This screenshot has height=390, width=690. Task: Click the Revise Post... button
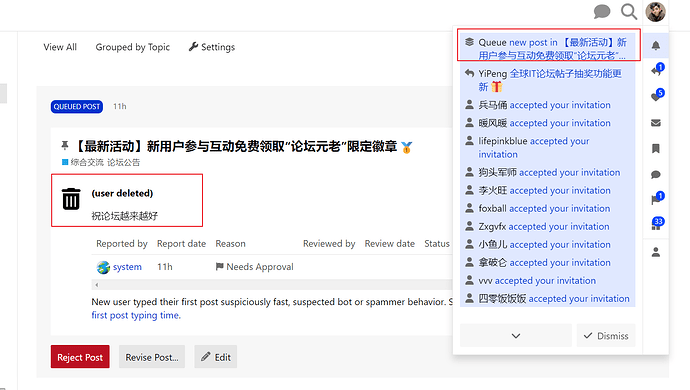point(152,357)
